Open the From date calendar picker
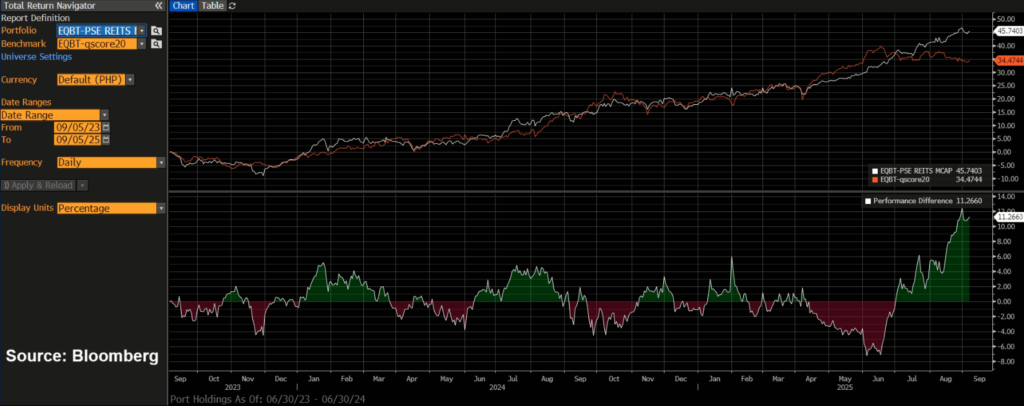Screen dimensions: 1024x406 tap(106, 128)
